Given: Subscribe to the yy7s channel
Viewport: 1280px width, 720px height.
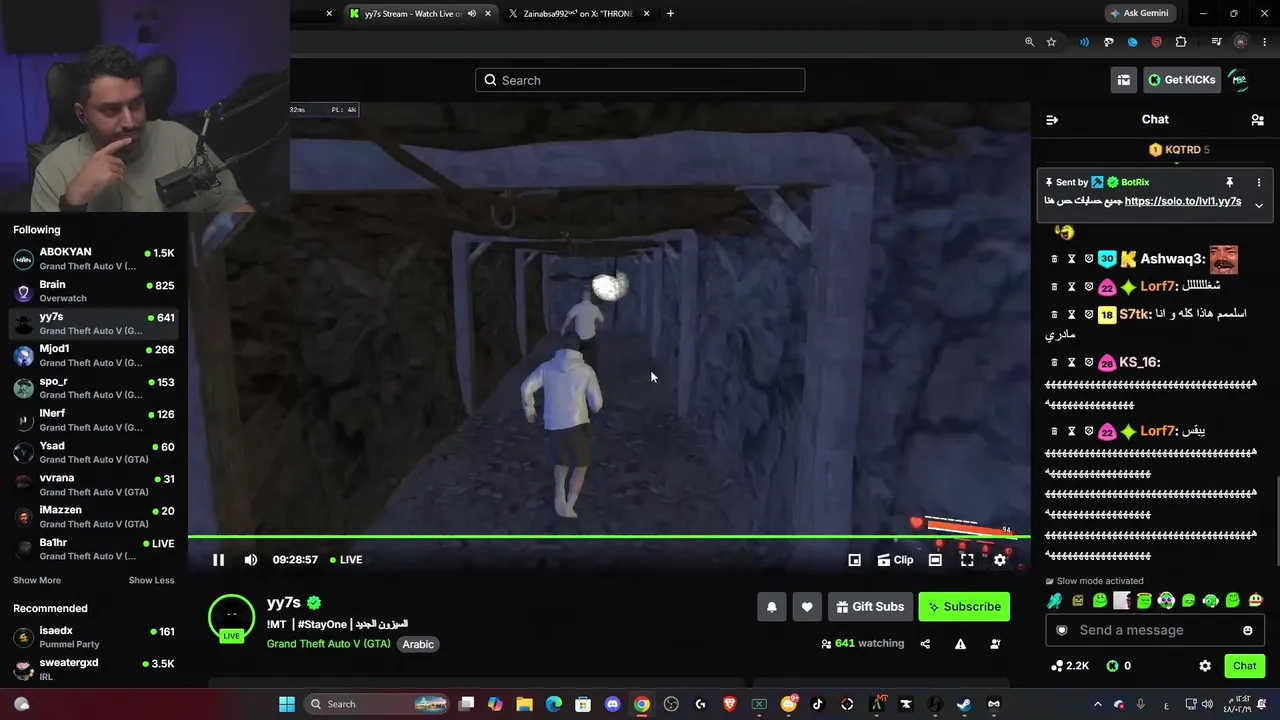Looking at the screenshot, I should pyautogui.click(x=964, y=607).
